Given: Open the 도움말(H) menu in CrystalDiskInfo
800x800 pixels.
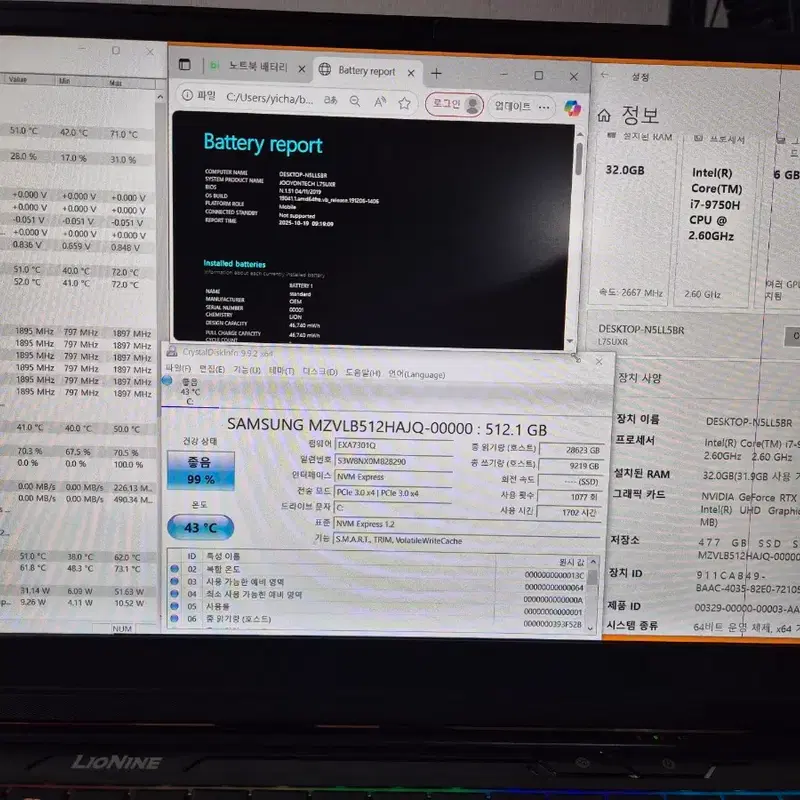Looking at the screenshot, I should 363,373.
